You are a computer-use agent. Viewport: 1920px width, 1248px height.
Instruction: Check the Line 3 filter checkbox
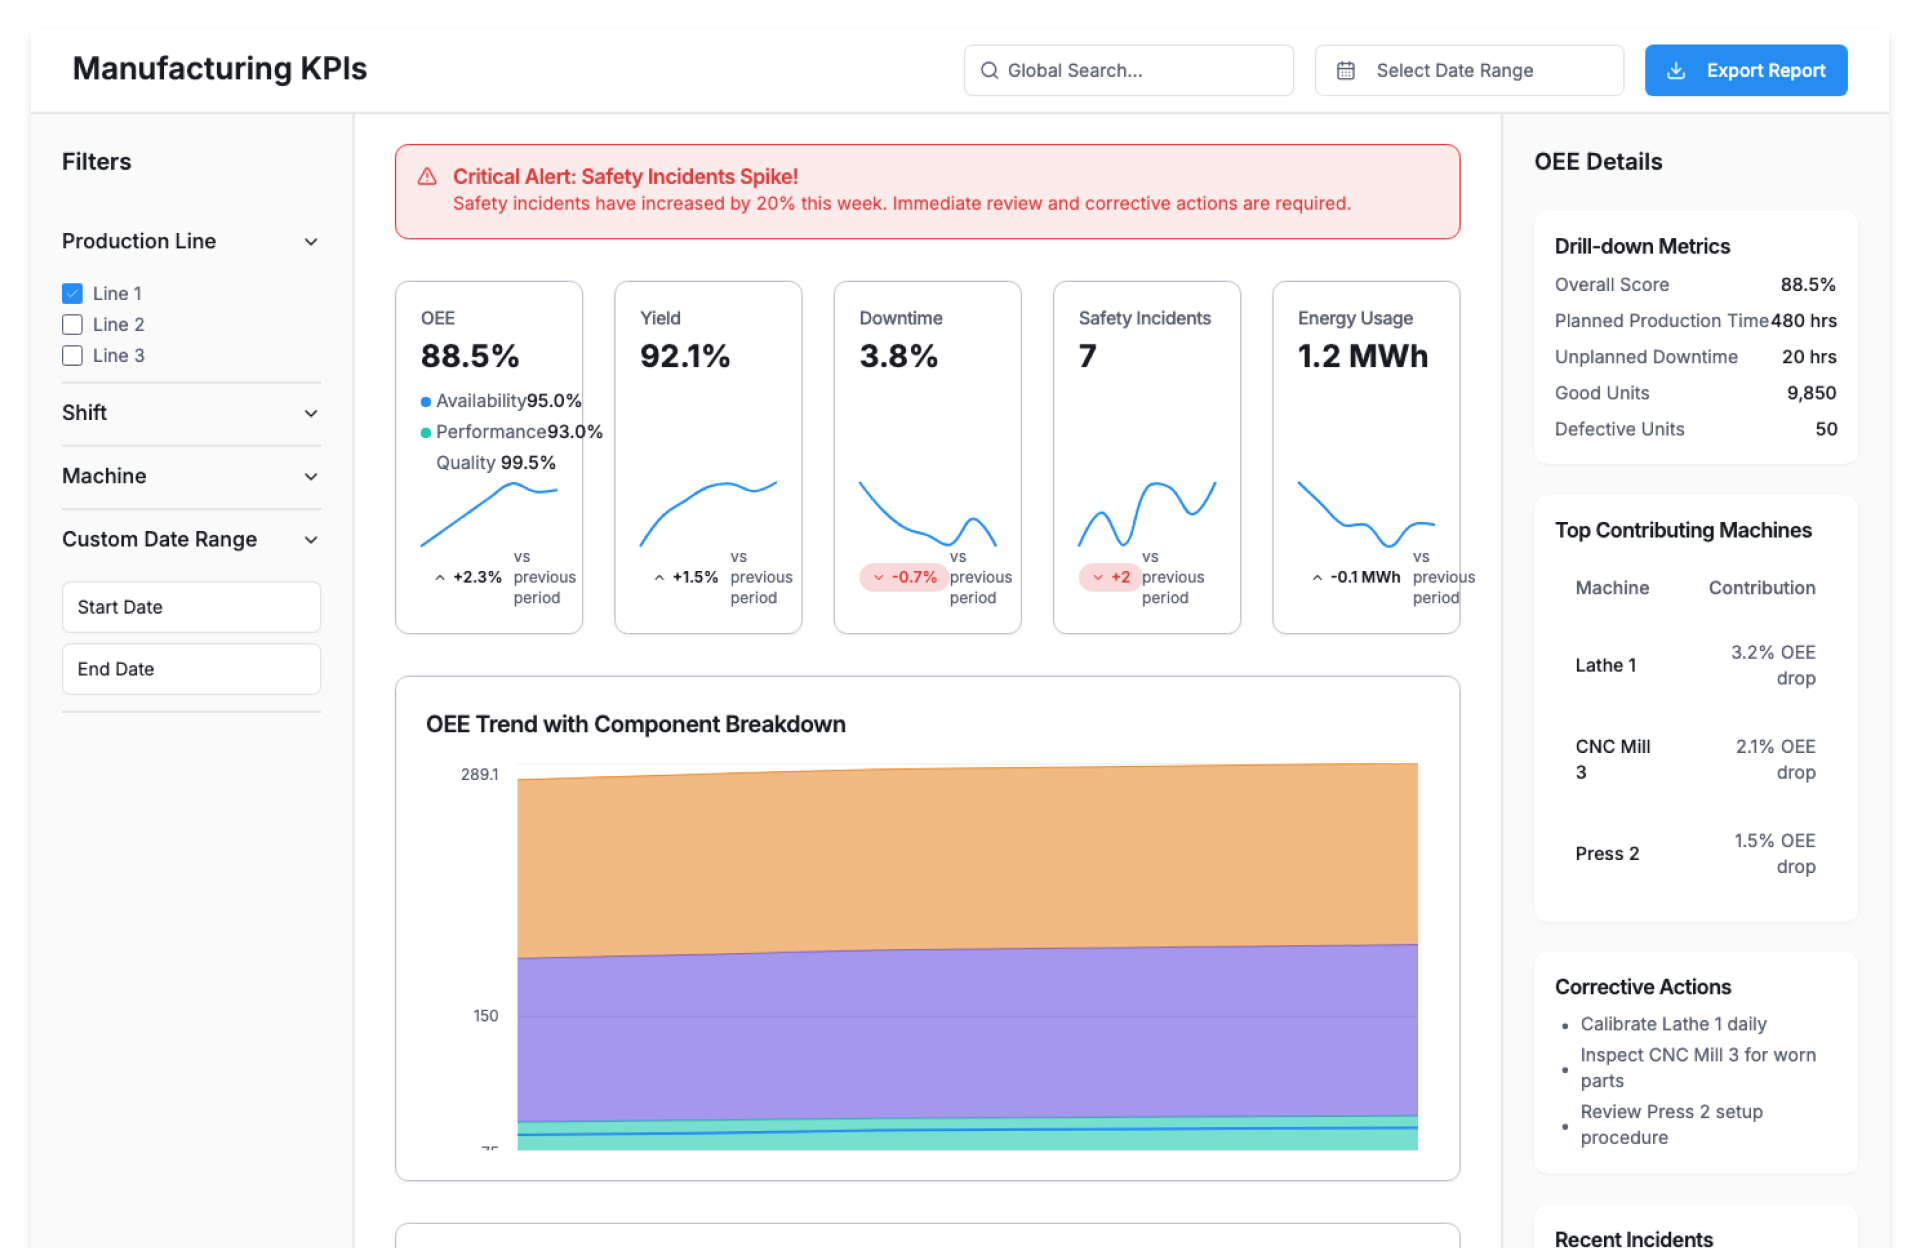pyautogui.click(x=72, y=355)
